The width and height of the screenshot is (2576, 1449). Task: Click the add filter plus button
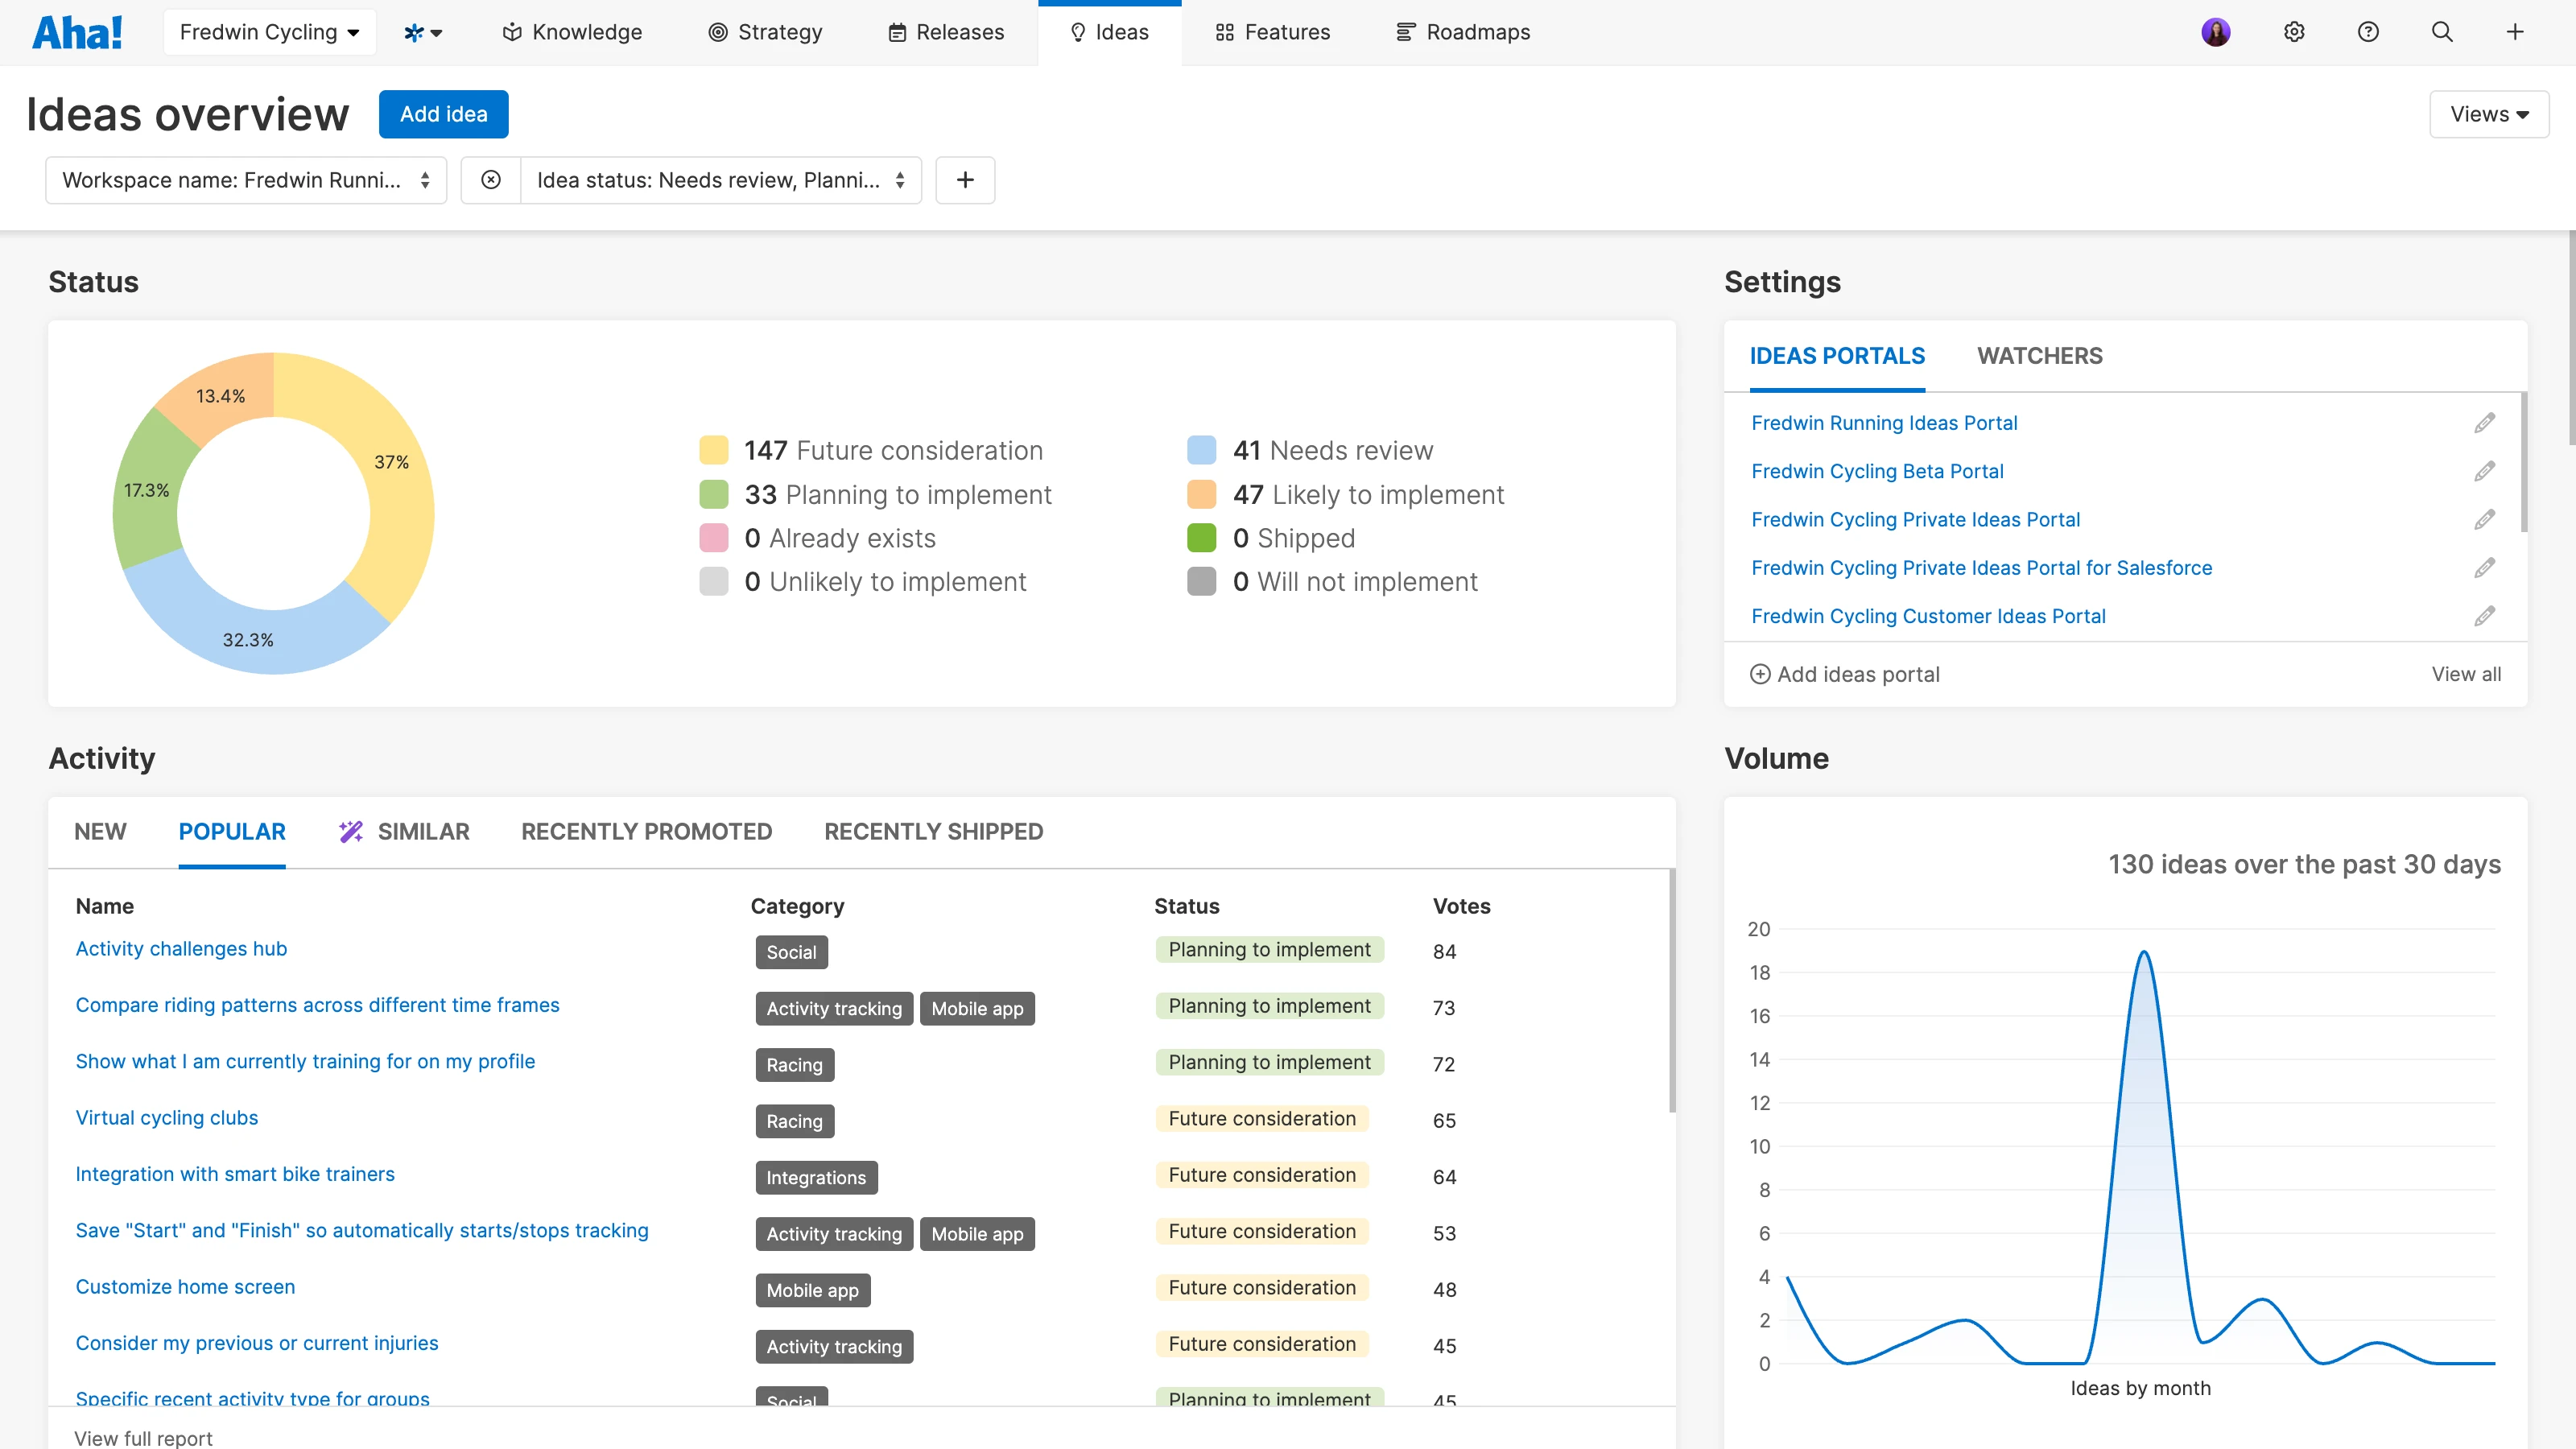coord(965,180)
